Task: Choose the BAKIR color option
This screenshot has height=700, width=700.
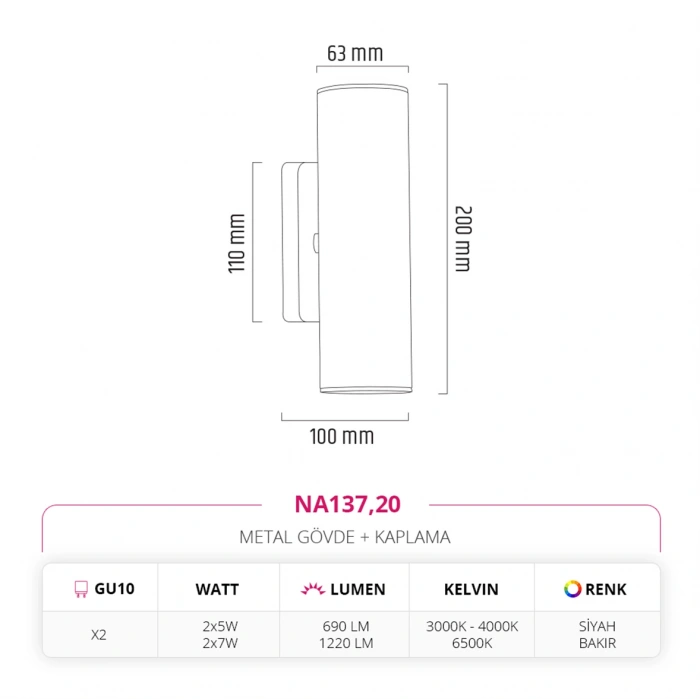Action: pos(599,643)
